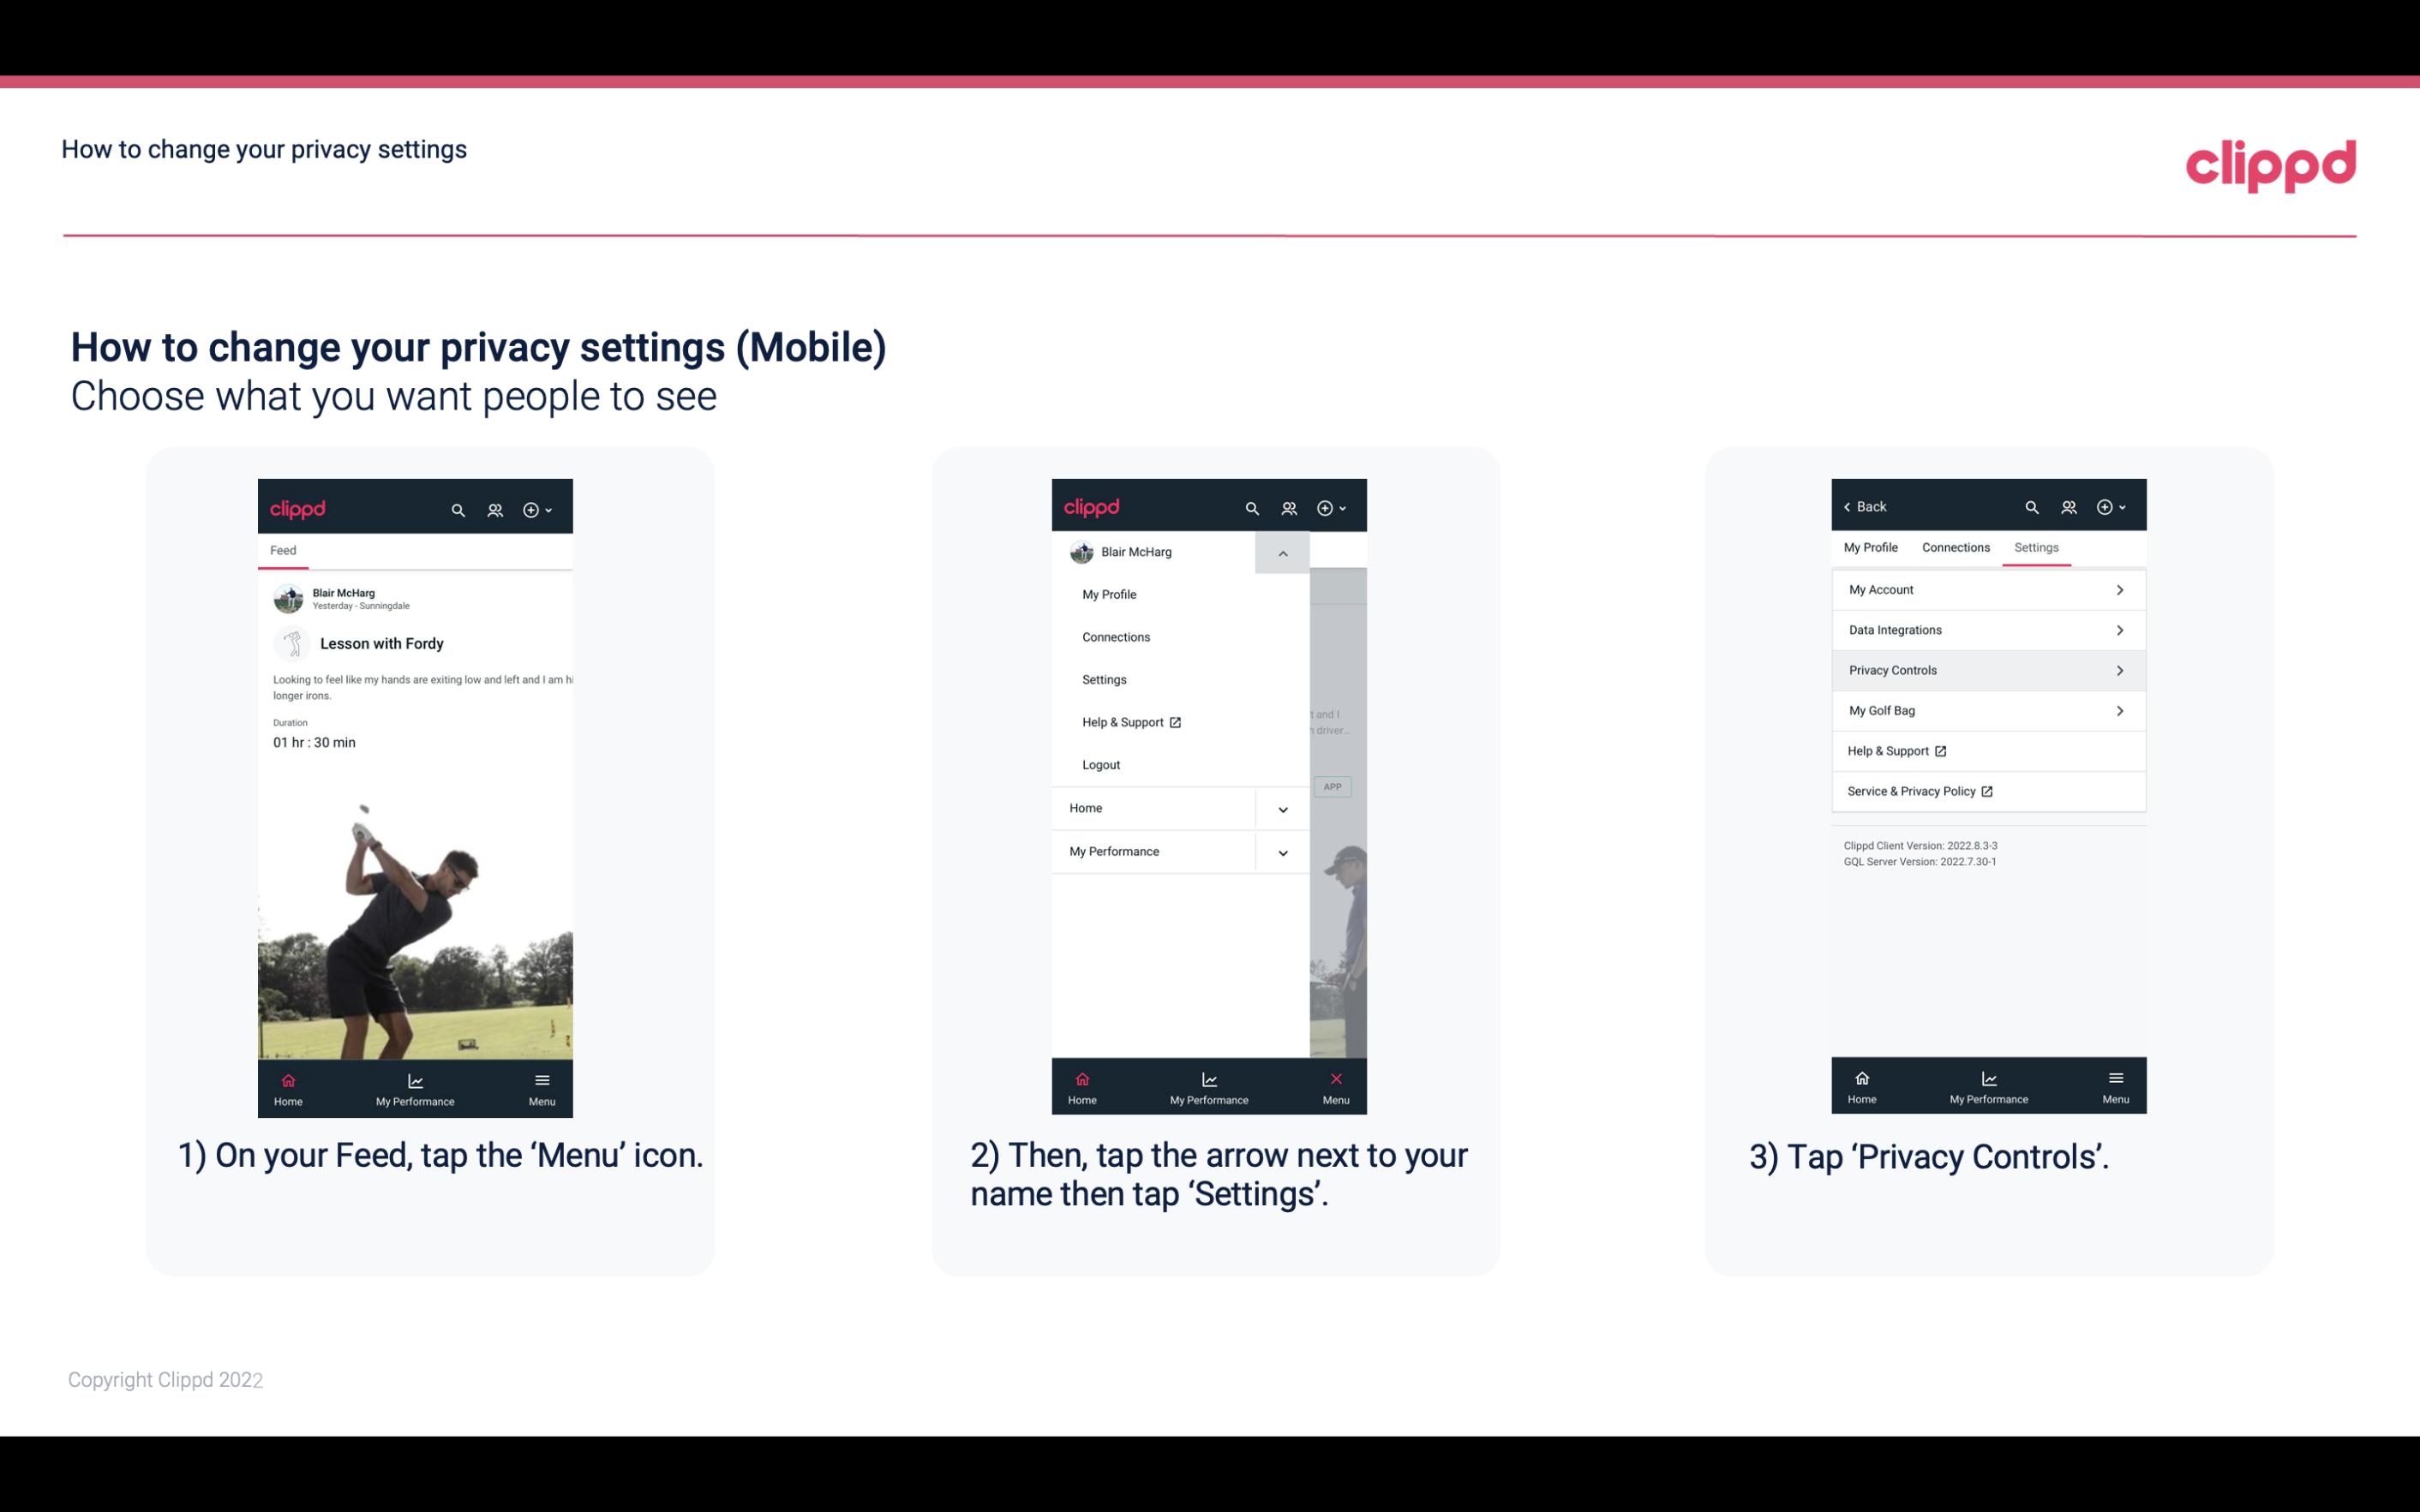Select the Settings tab in profile view
Image resolution: width=2420 pixels, height=1512 pixels.
tap(2037, 547)
